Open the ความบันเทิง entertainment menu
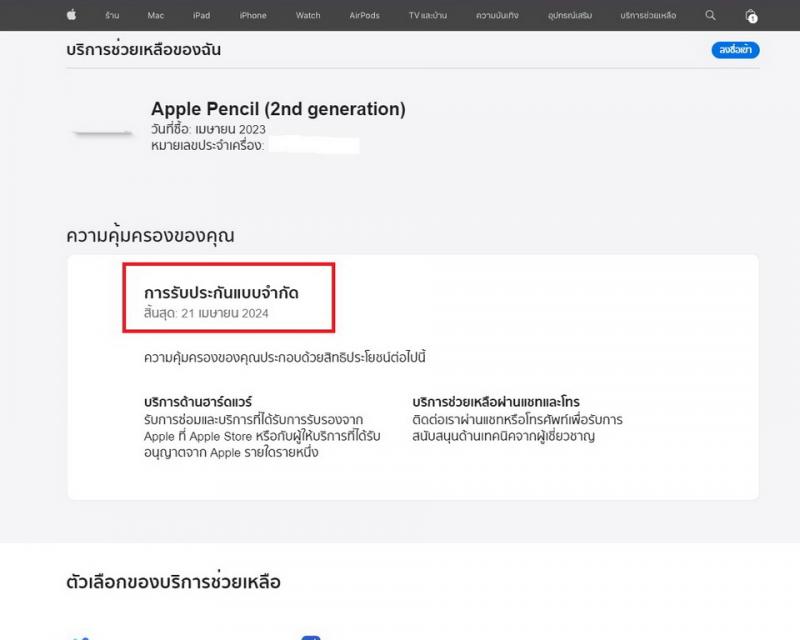Viewport: 800px width, 640px height. click(x=497, y=15)
